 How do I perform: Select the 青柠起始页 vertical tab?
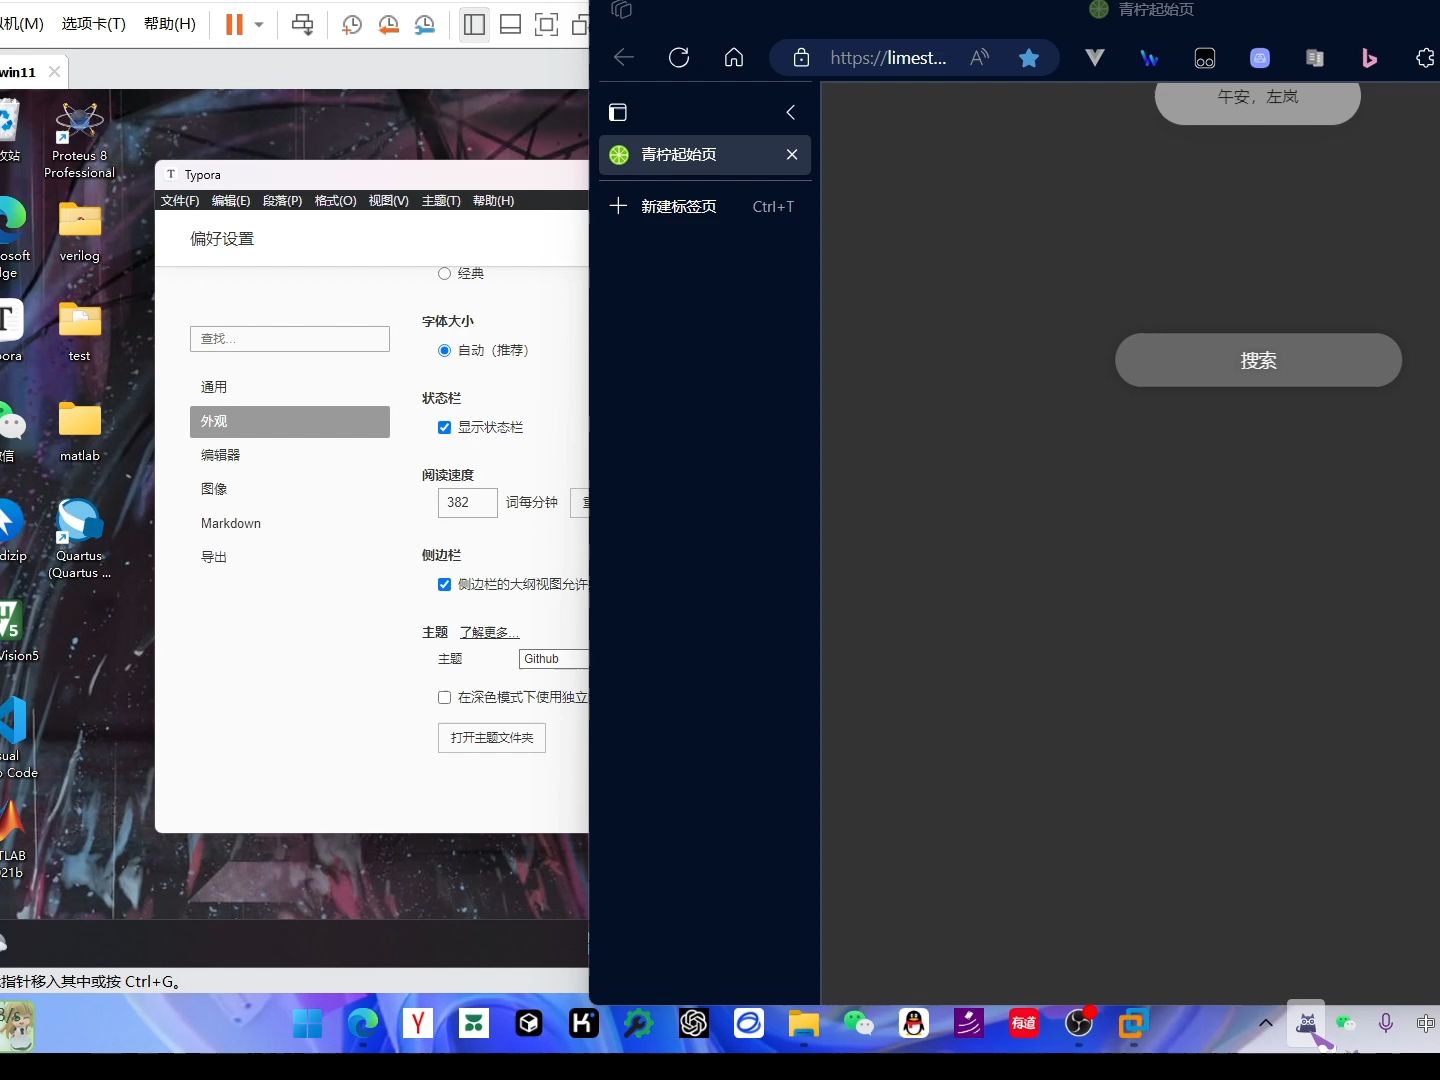click(705, 155)
